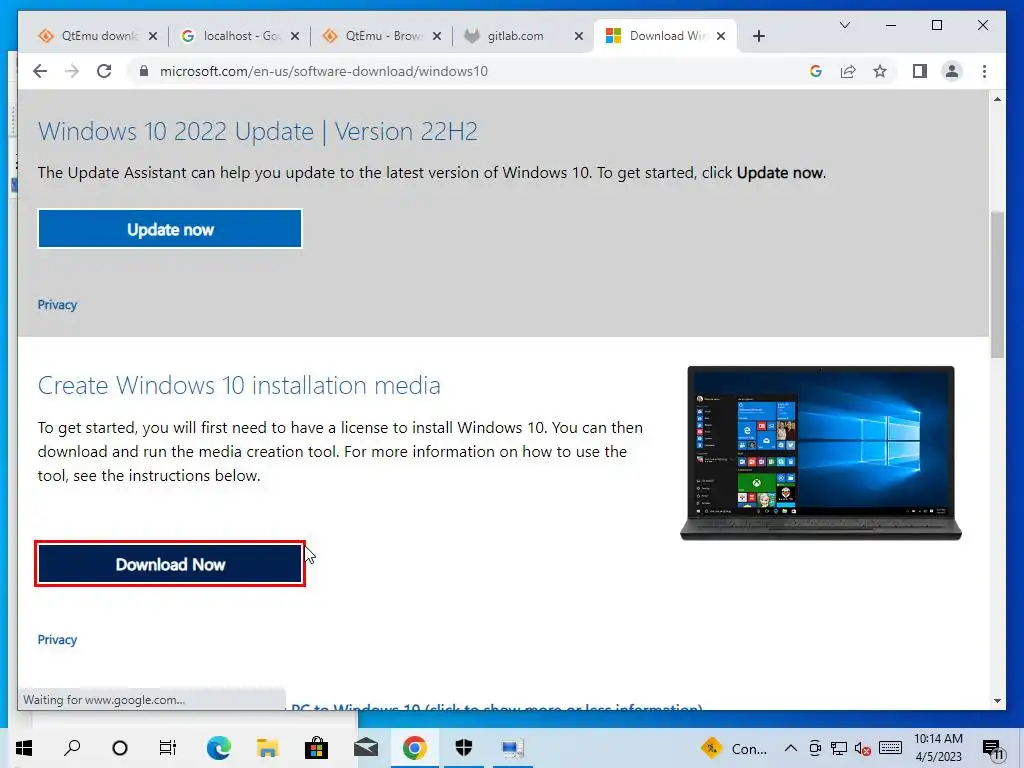Bookmark this page with star icon
Image resolution: width=1024 pixels, height=768 pixels.
[880, 71]
